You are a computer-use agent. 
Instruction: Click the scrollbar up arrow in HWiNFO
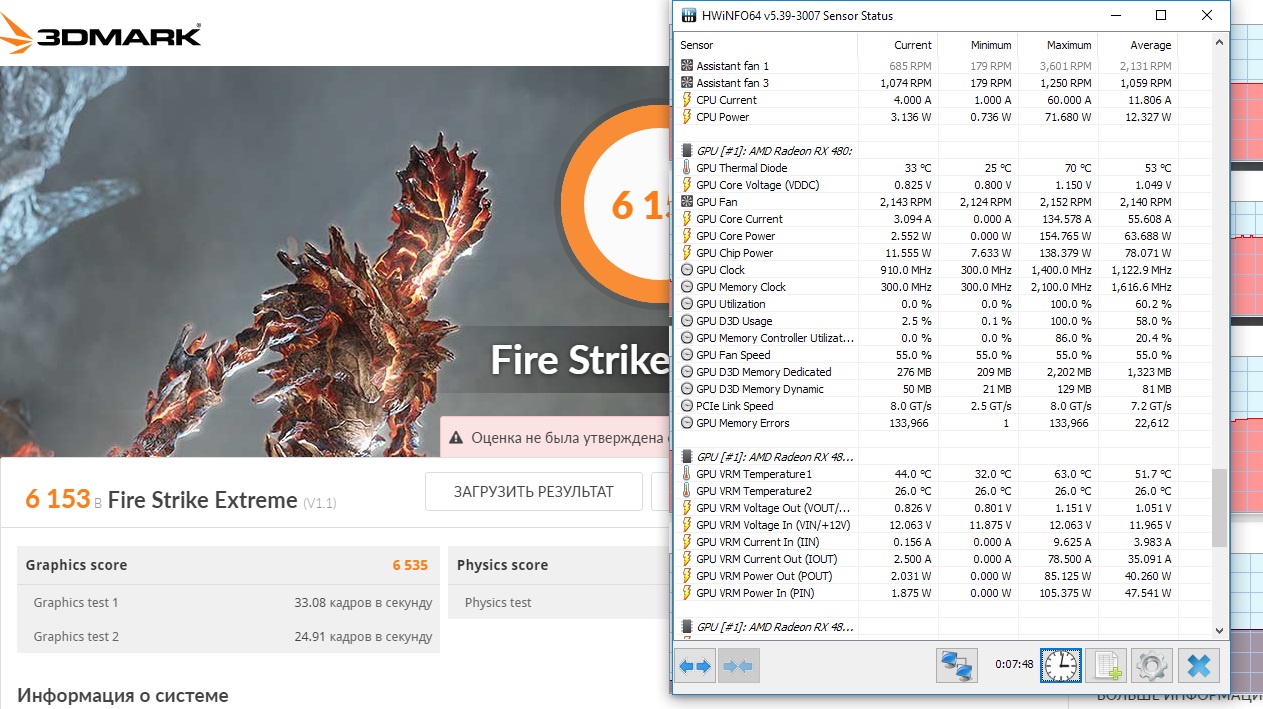click(1219, 43)
